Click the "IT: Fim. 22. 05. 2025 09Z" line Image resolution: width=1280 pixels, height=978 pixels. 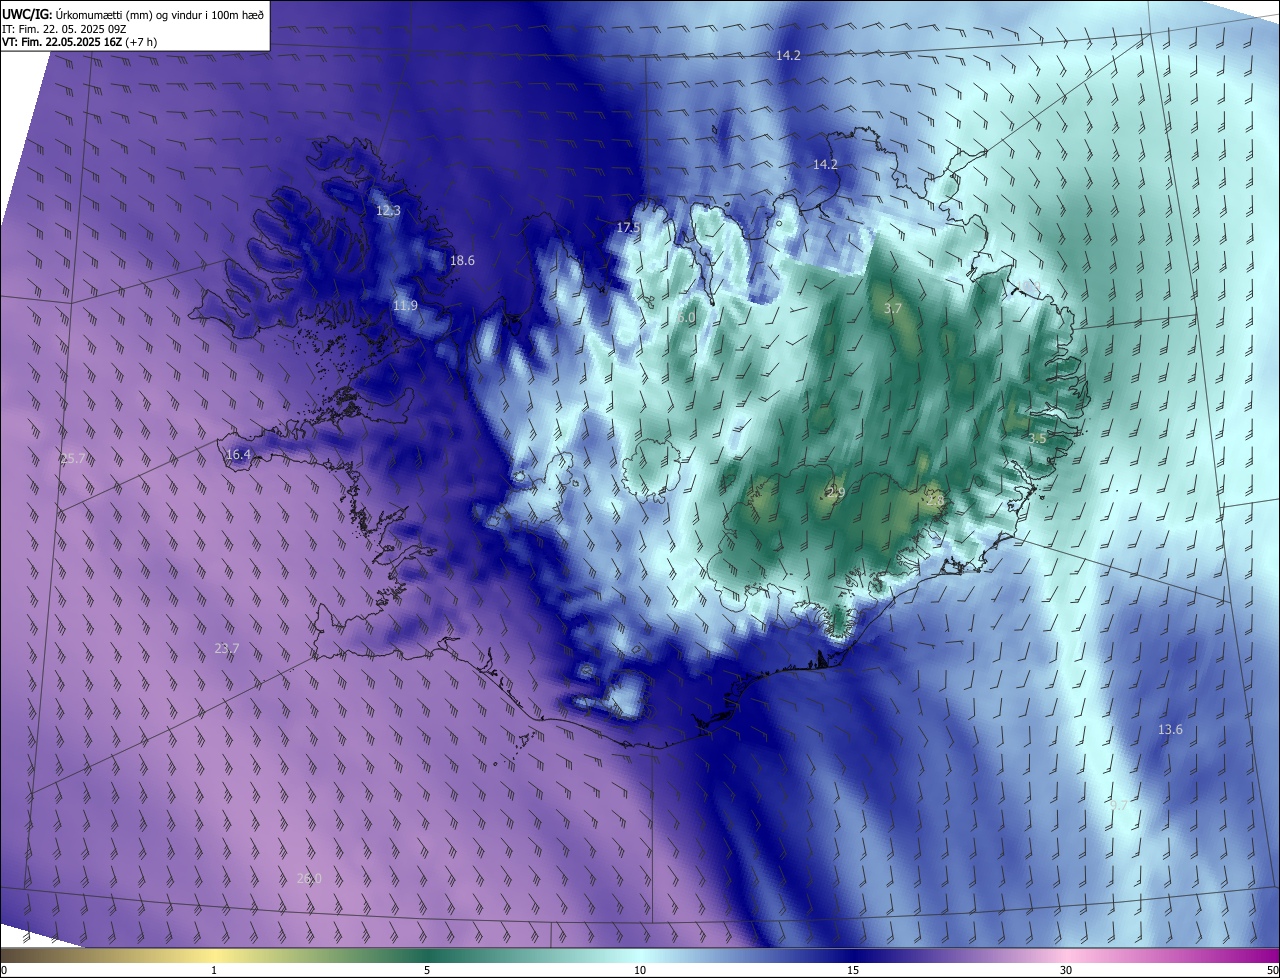[62, 28]
